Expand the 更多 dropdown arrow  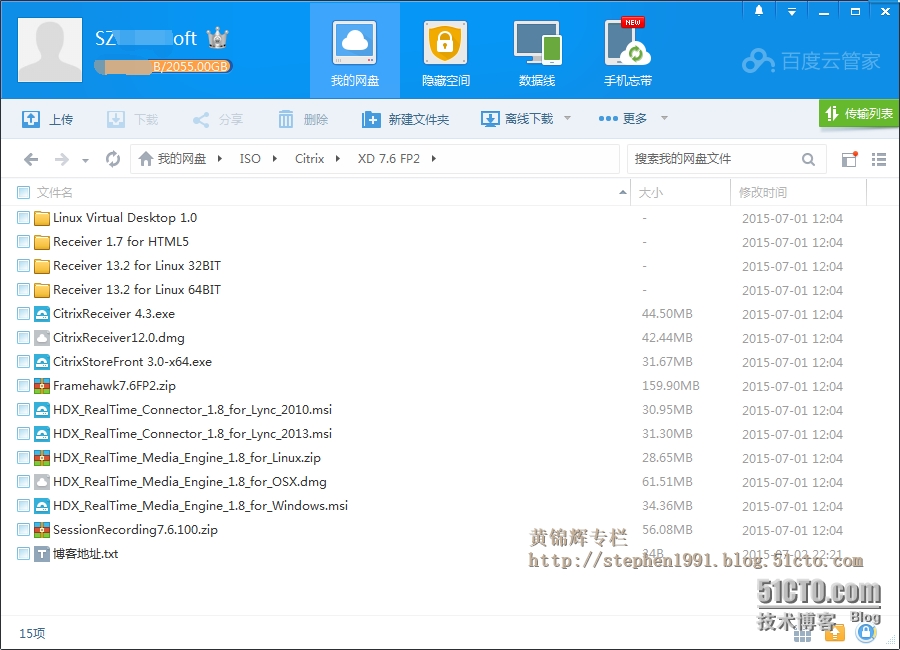coord(664,118)
